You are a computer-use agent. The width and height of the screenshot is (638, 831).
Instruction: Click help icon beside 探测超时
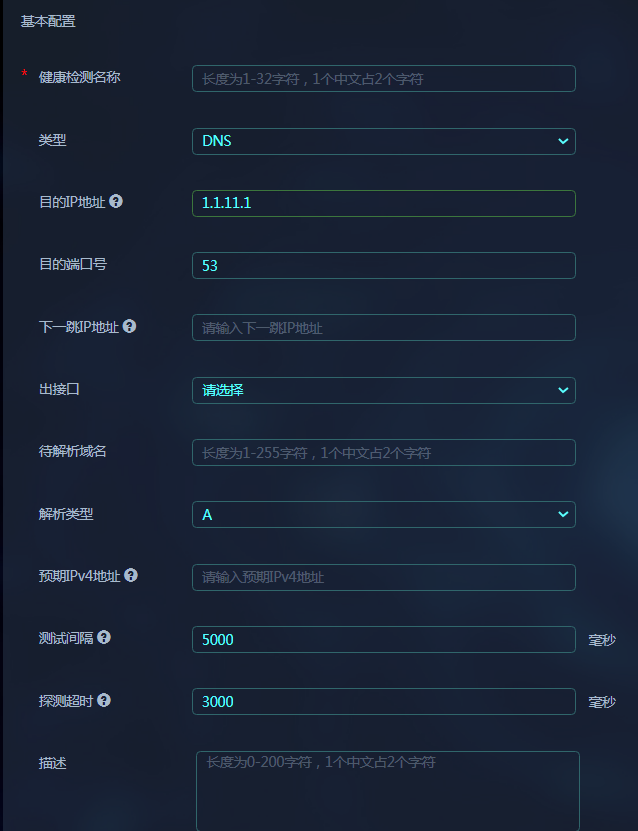(x=104, y=700)
